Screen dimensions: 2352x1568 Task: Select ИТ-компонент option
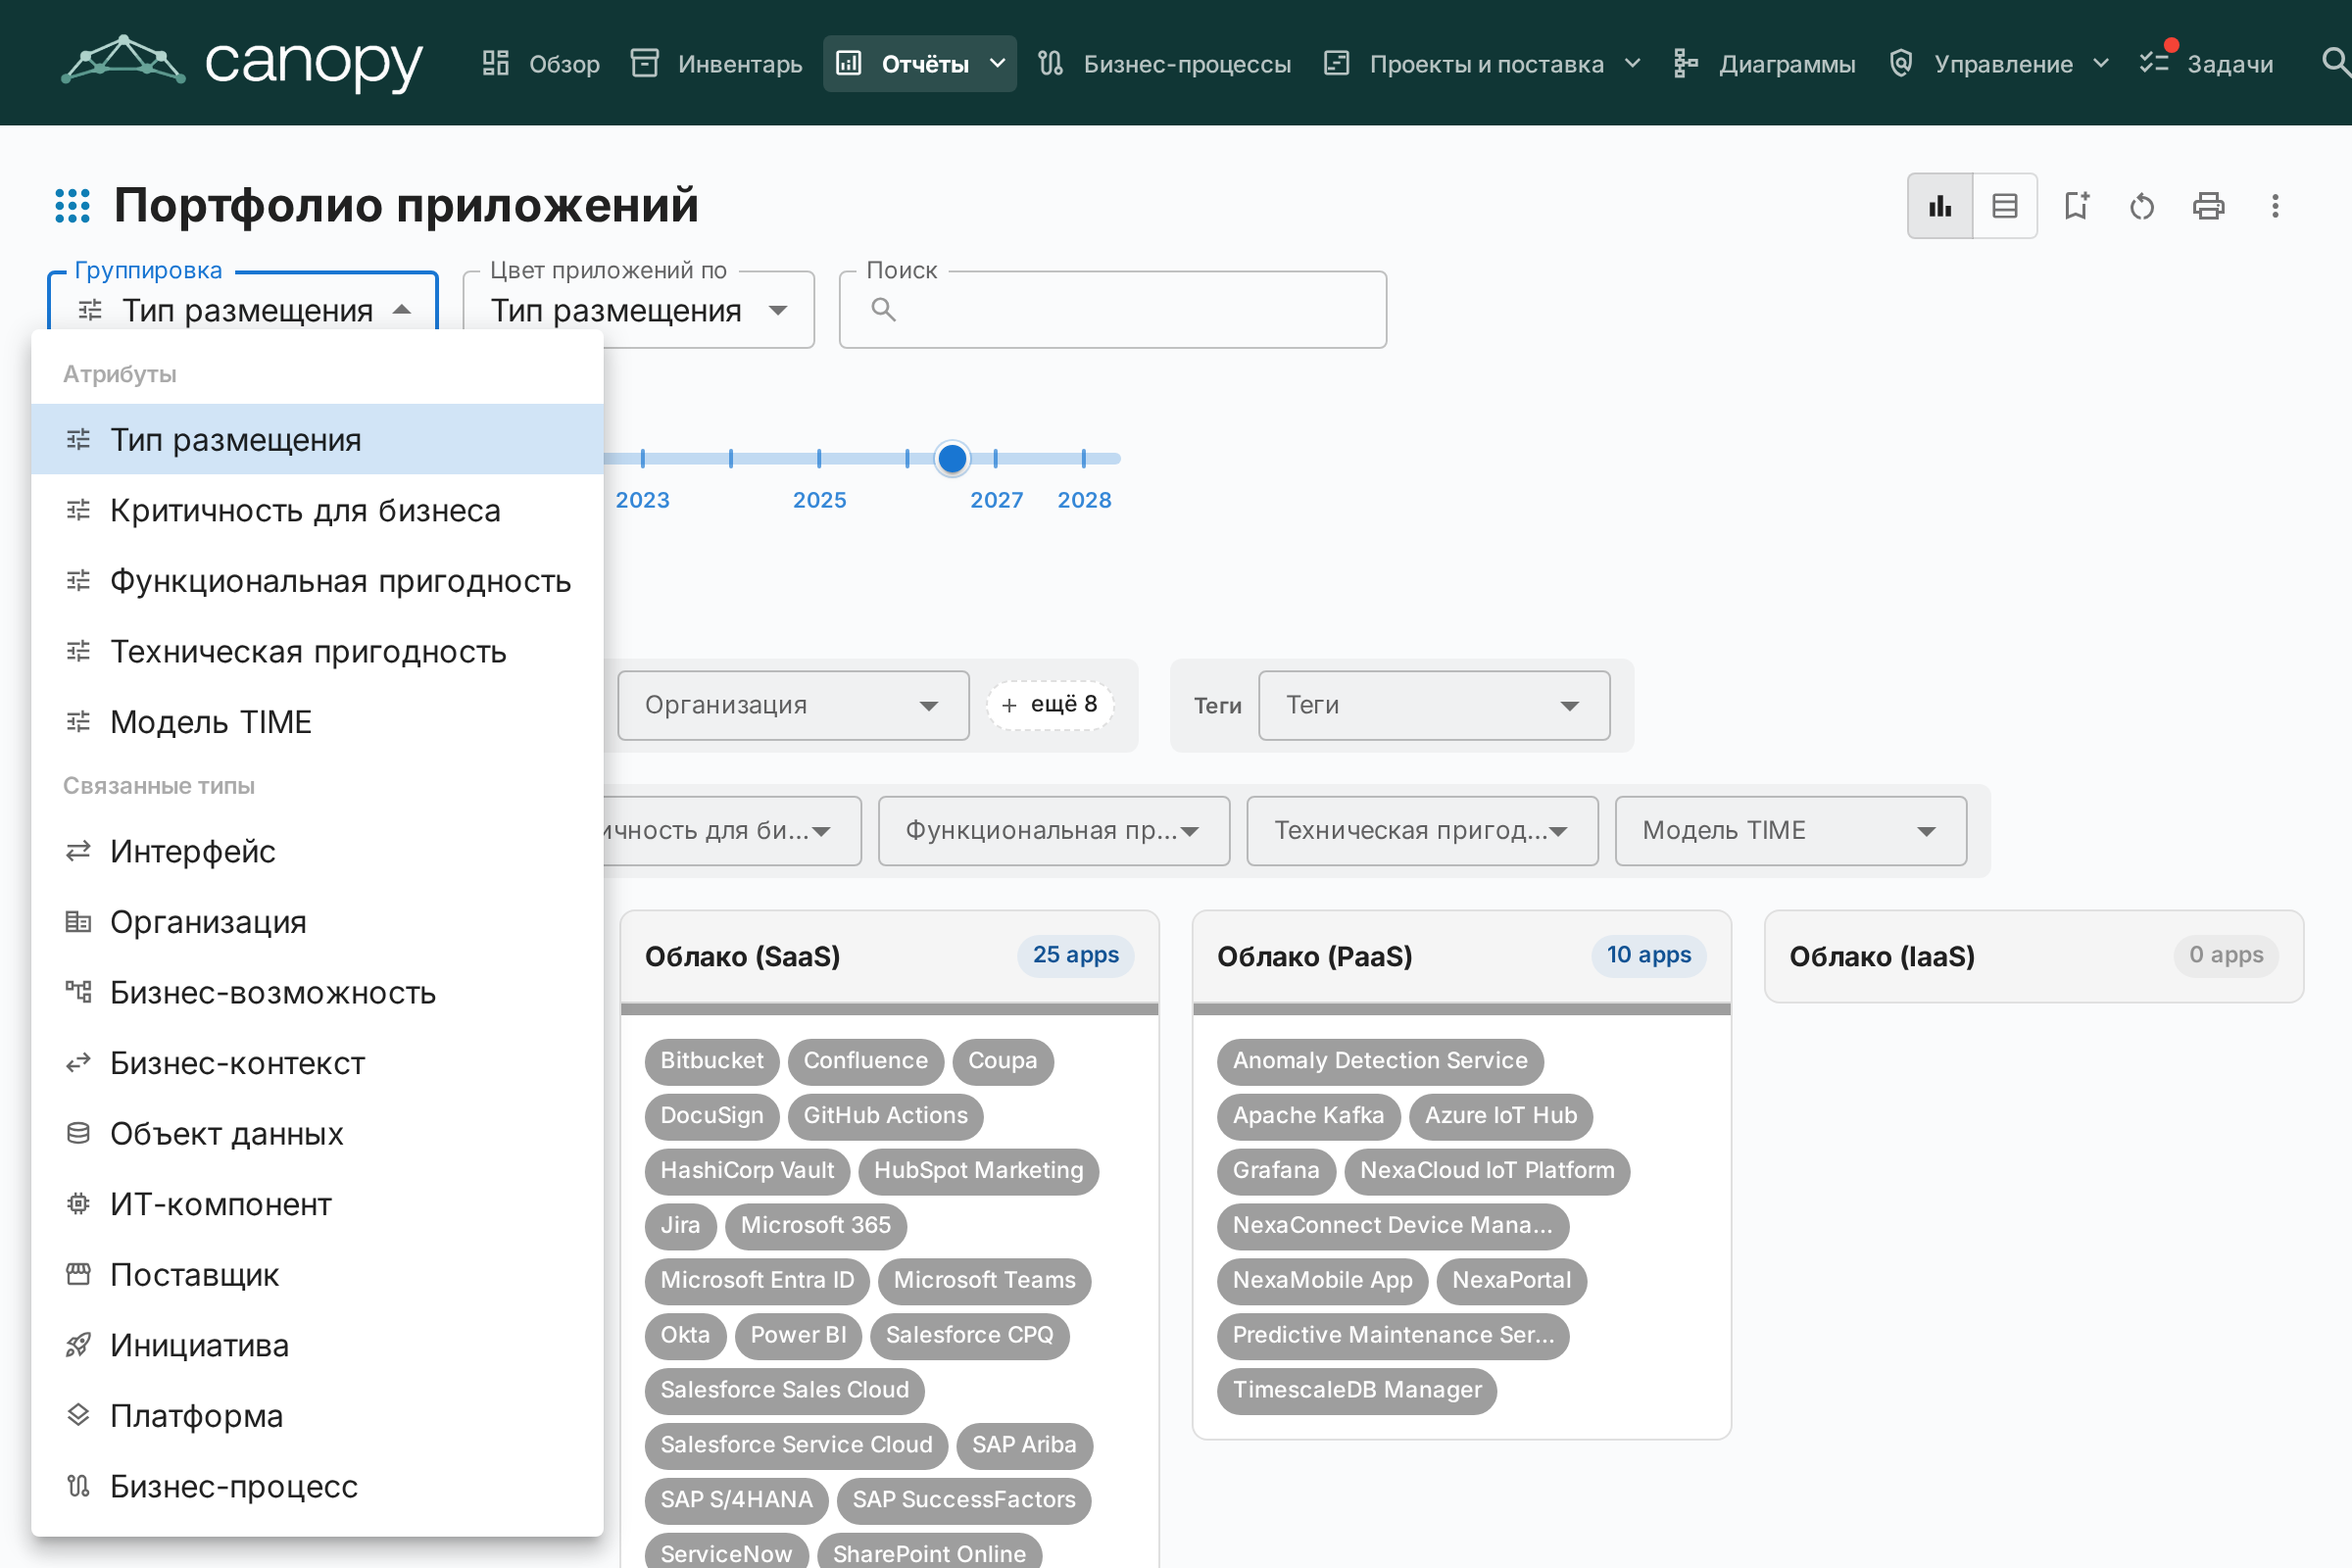click(x=317, y=1204)
